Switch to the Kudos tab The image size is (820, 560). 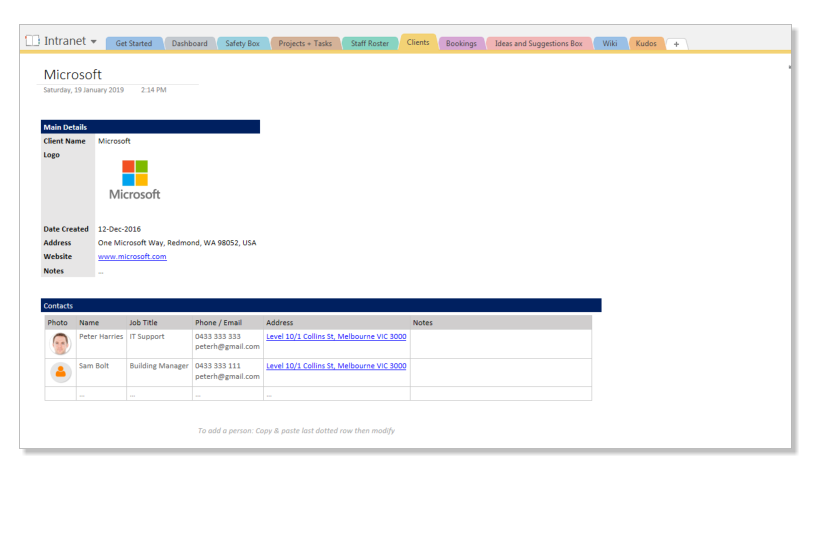[646, 43]
